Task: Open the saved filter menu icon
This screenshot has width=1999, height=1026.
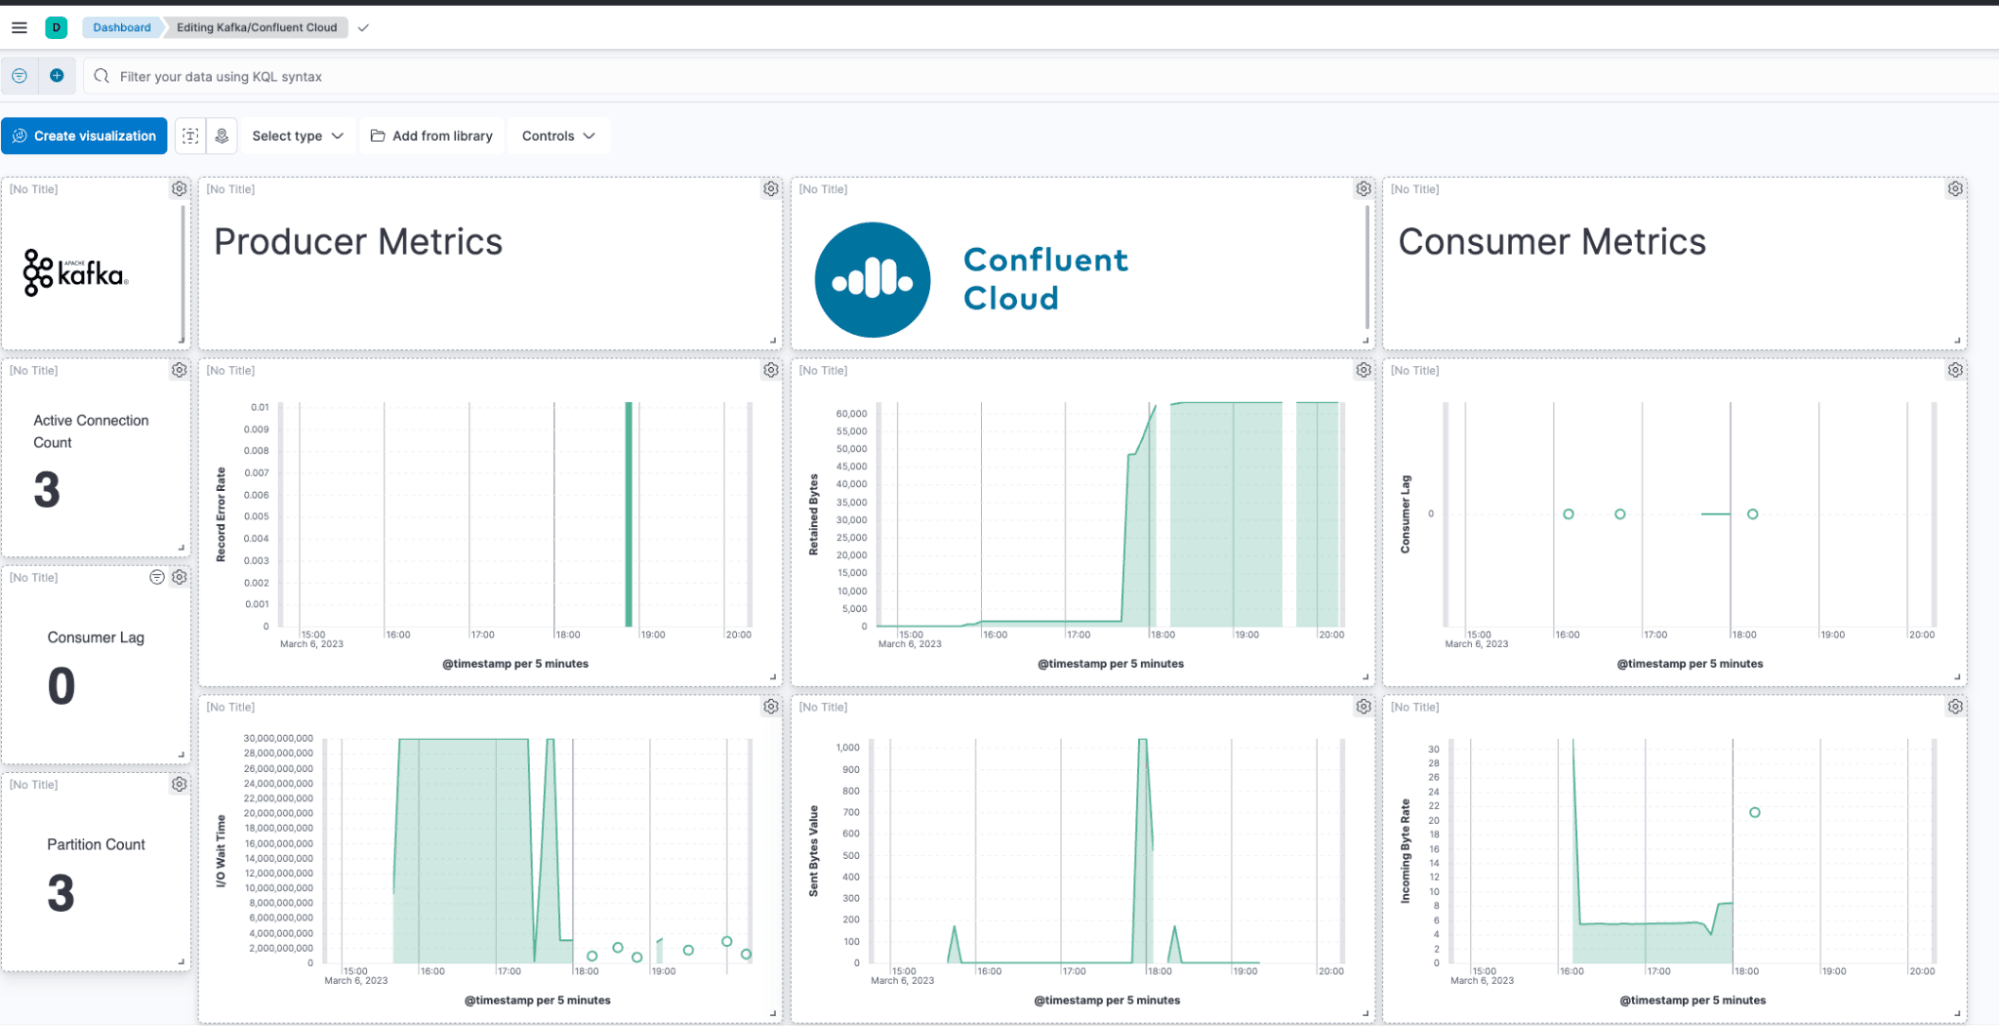Action: [x=19, y=76]
